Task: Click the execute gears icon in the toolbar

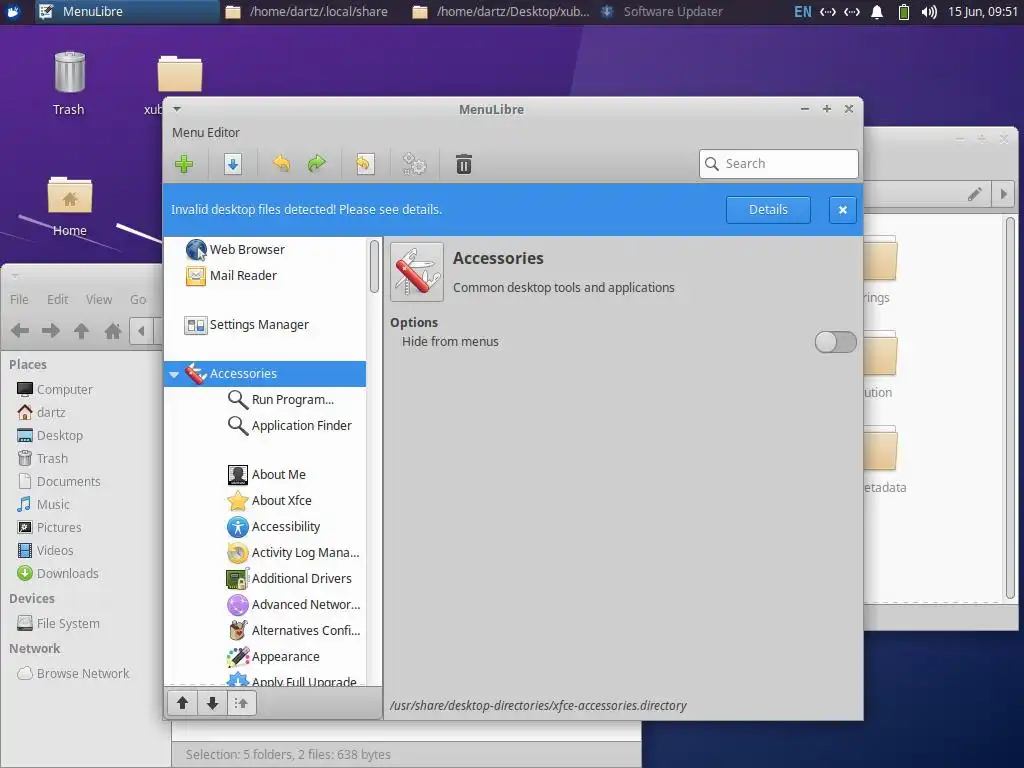Action: [414, 164]
